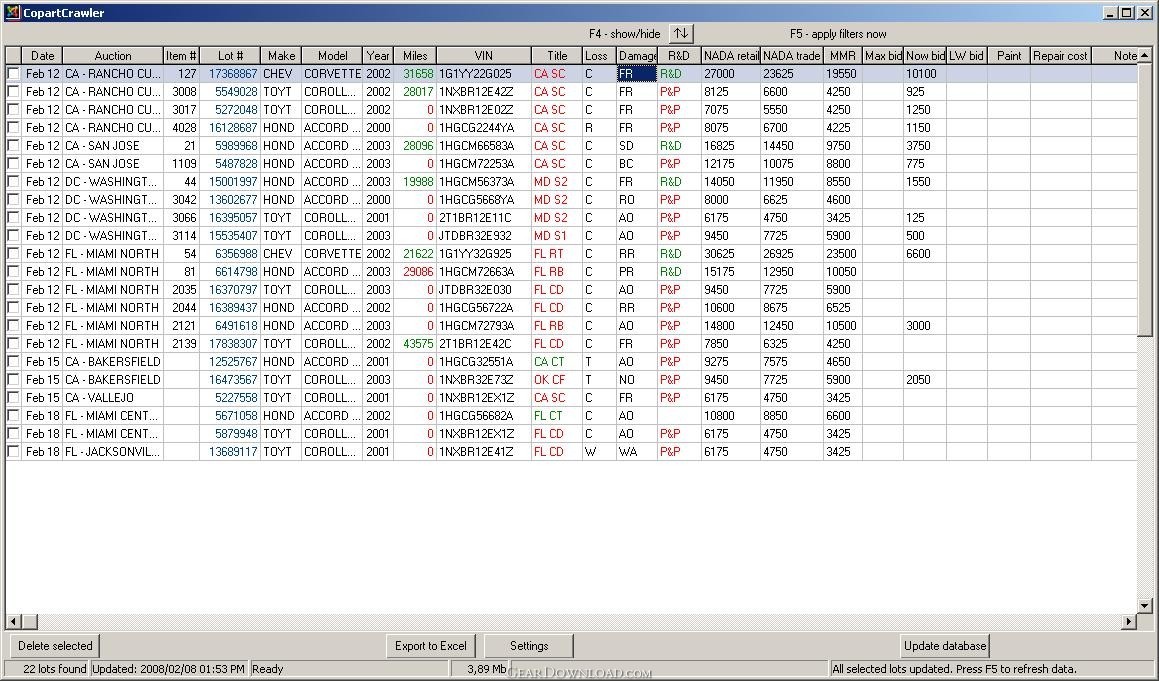Sort the table by Date column header
Viewport: 1159px width, 681px height.
[x=43, y=56]
